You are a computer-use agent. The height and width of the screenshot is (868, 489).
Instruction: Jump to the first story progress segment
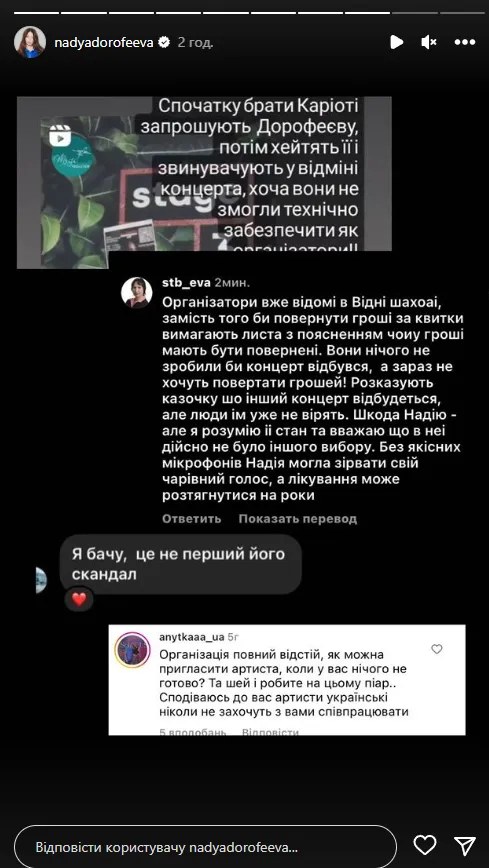37,12
